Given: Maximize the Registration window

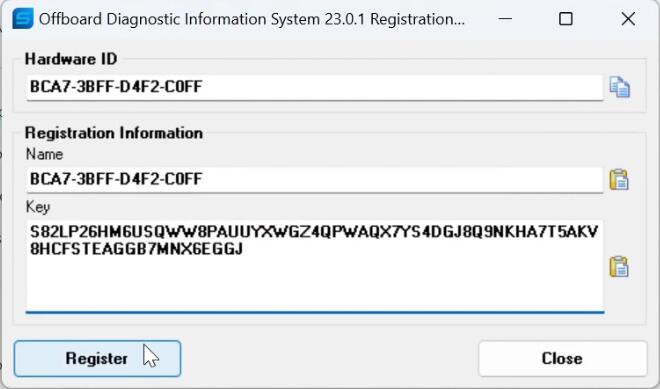Looking at the screenshot, I should (566, 19).
